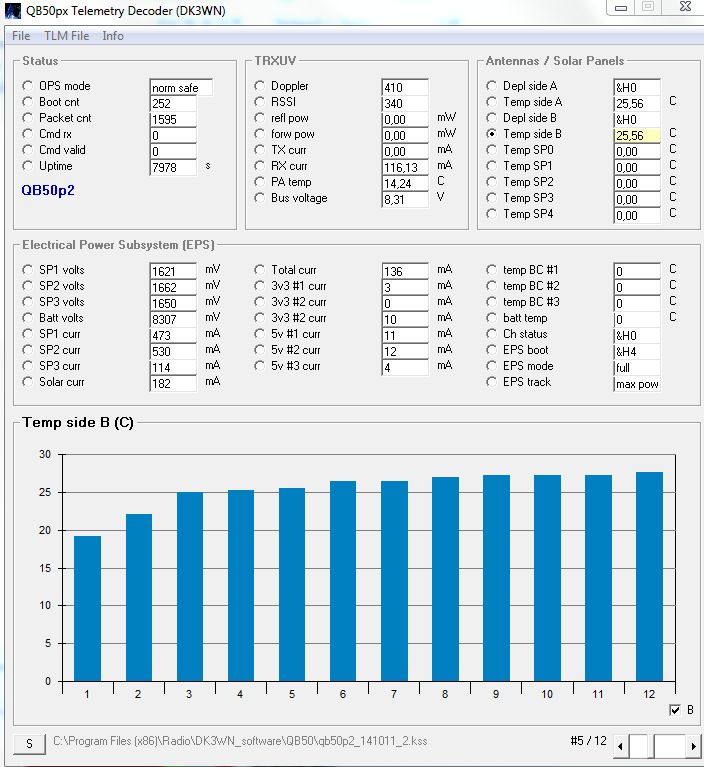Select the OPS mode radio button
This screenshot has height=767, width=704.
pos(27,86)
